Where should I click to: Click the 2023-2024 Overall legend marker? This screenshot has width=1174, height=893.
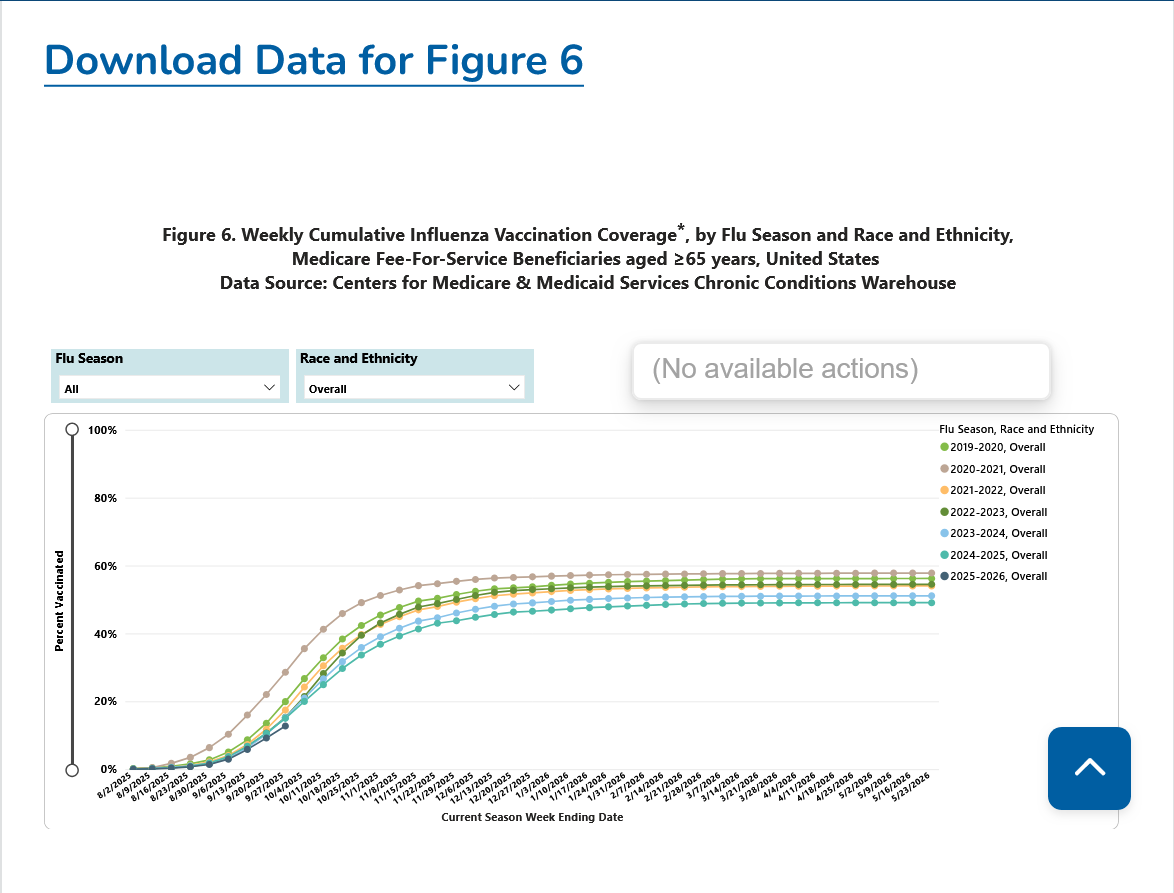click(x=944, y=533)
